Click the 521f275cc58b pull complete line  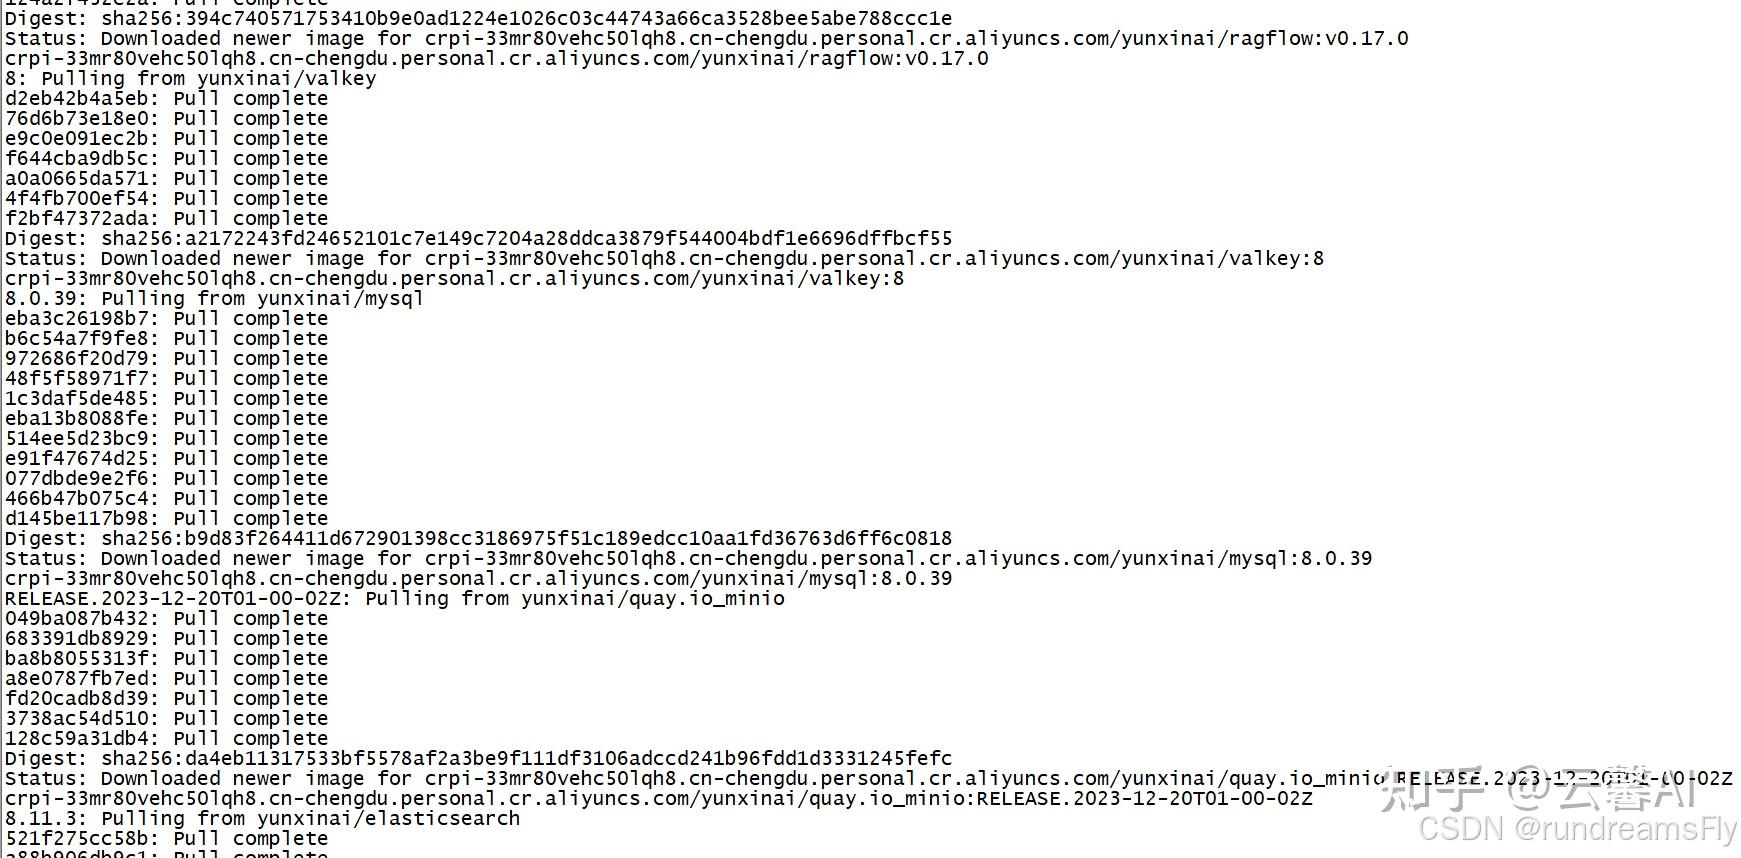click(166, 839)
